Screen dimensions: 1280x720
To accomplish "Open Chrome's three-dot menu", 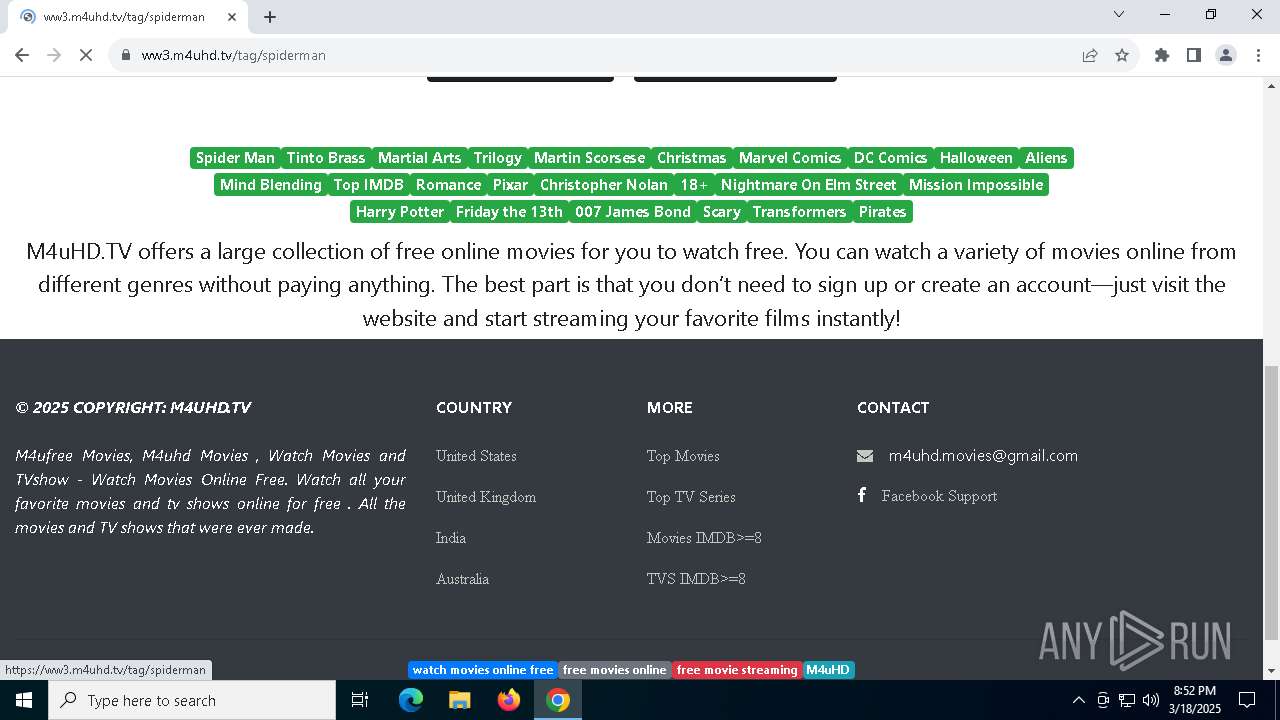I will [1257, 55].
